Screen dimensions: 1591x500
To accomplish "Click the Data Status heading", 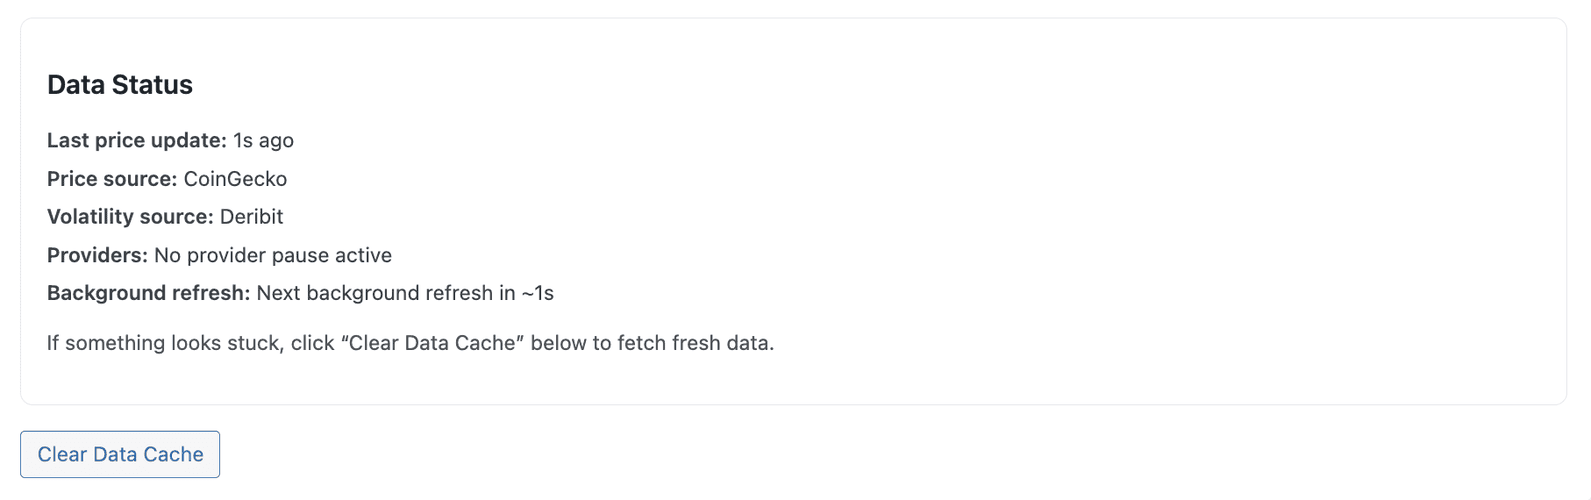I will pyautogui.click(x=119, y=85).
